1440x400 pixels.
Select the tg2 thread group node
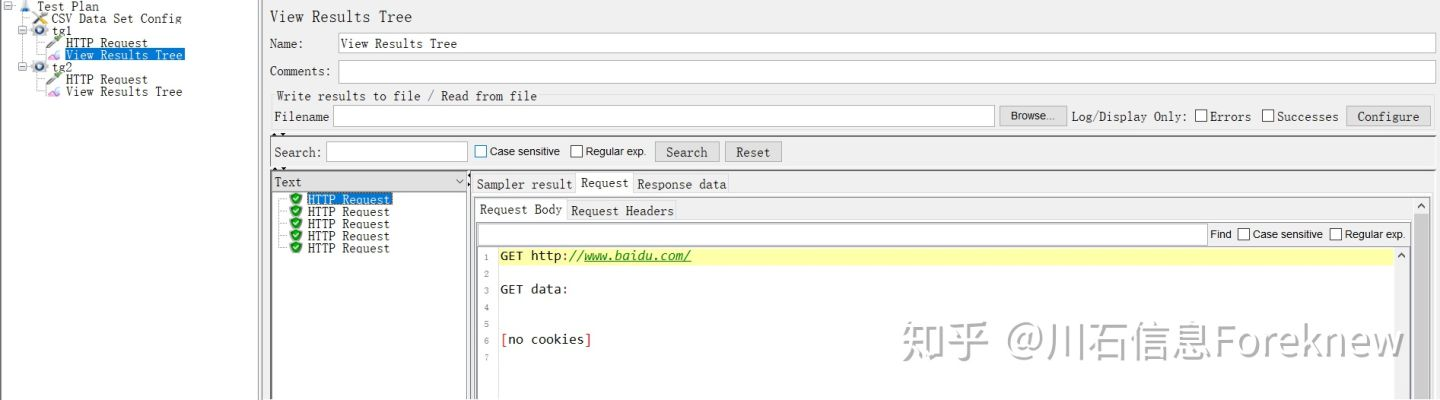tap(62, 67)
